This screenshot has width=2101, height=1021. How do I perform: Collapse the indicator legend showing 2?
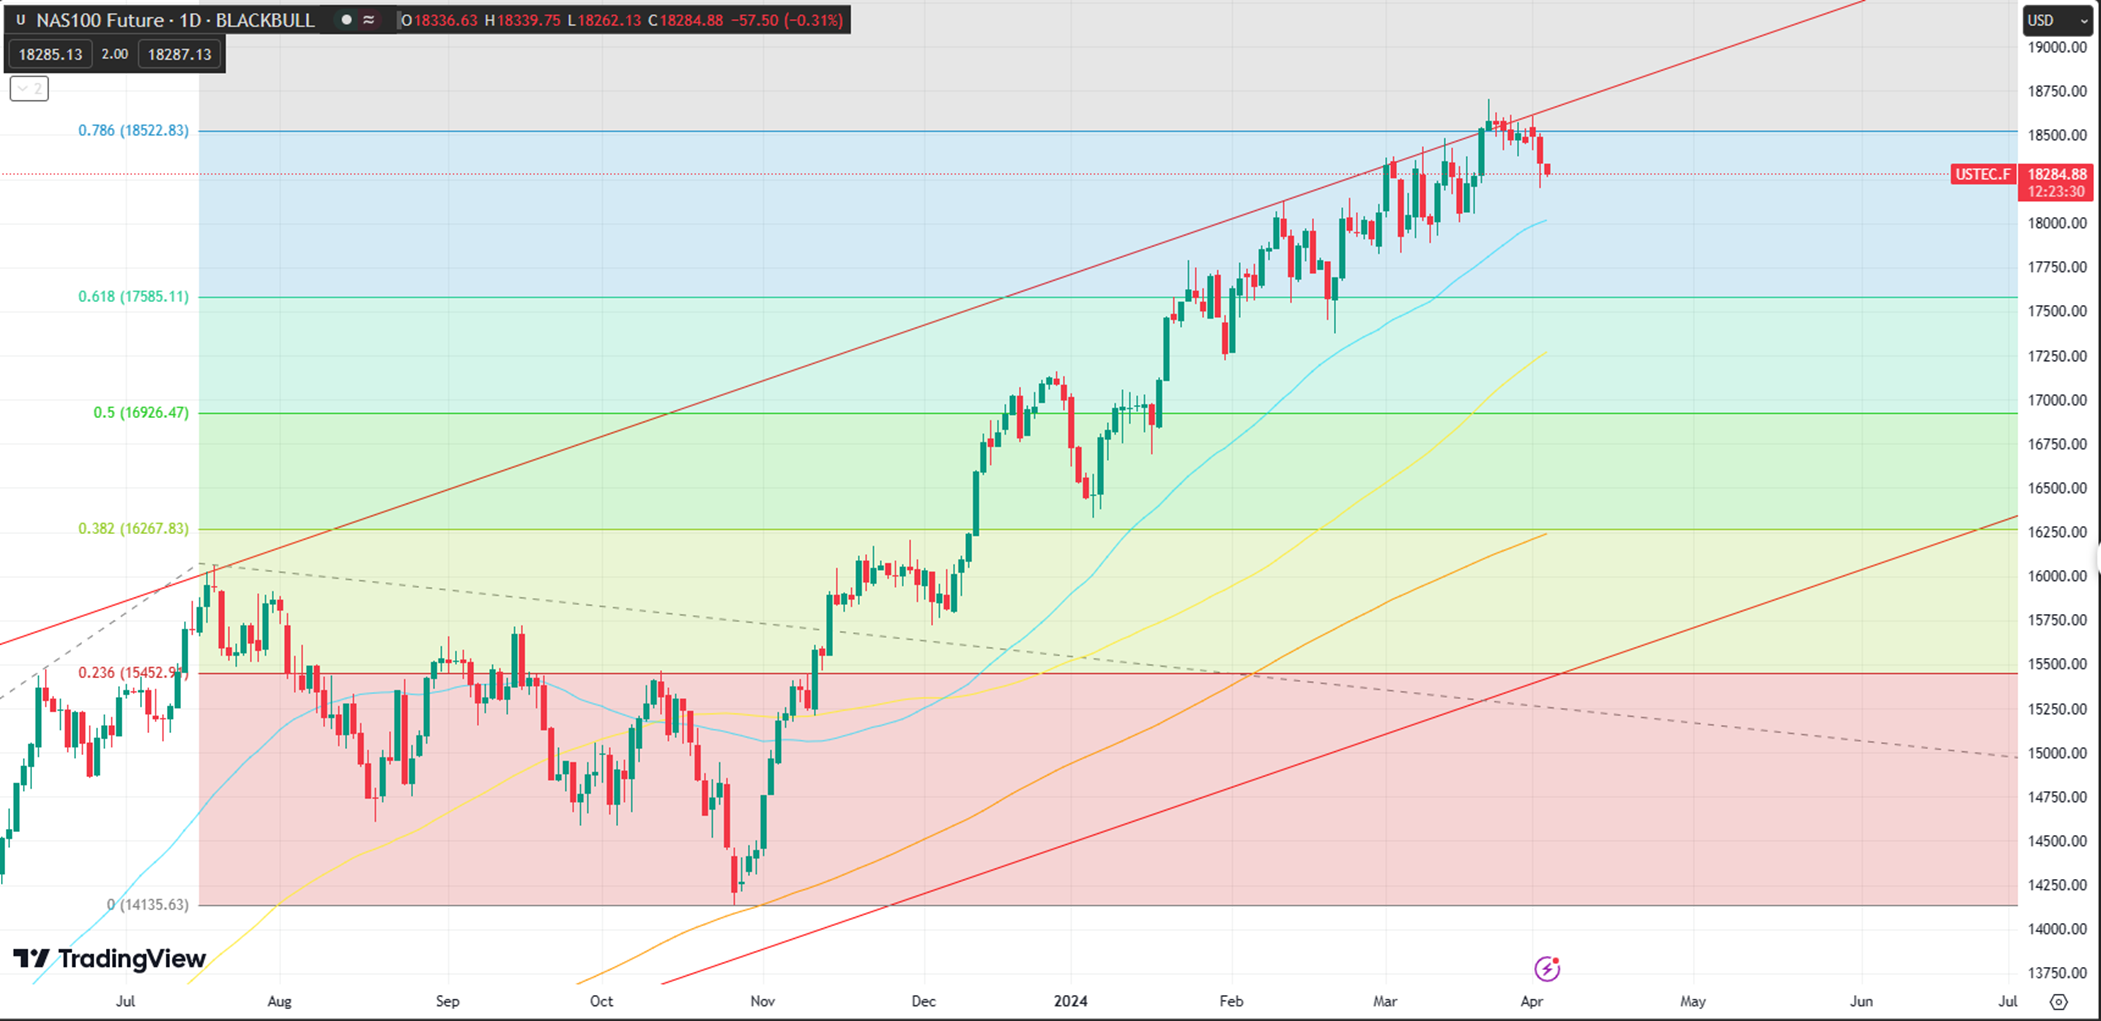pos(29,89)
